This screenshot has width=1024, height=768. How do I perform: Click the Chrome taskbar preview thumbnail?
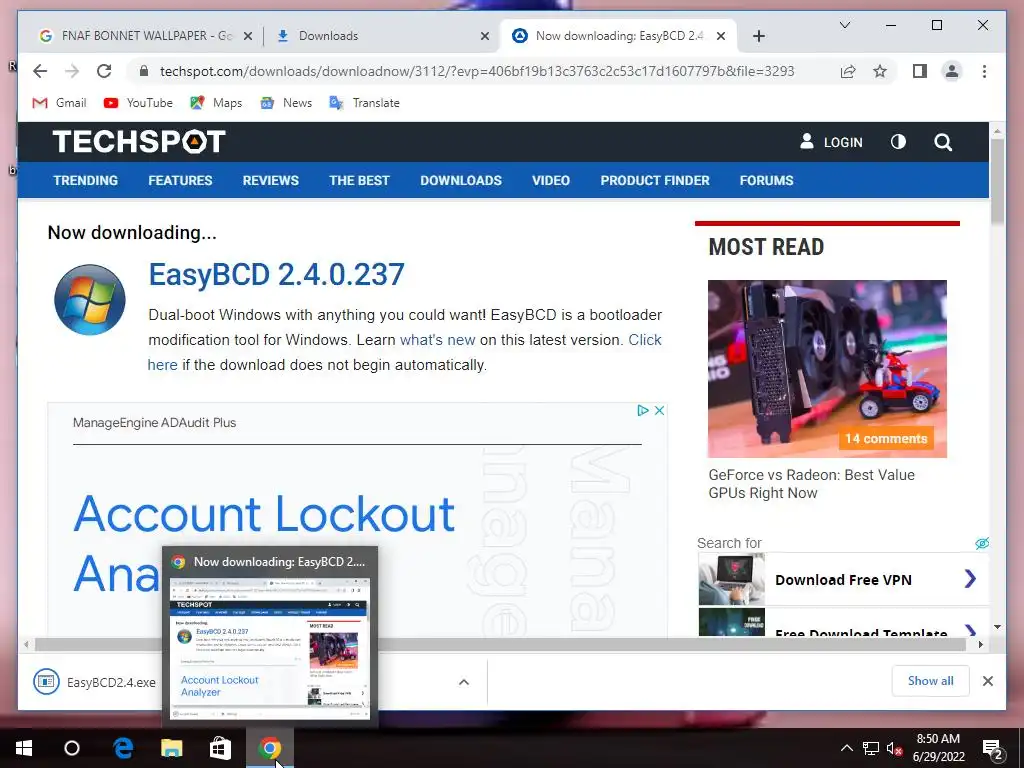coord(270,648)
